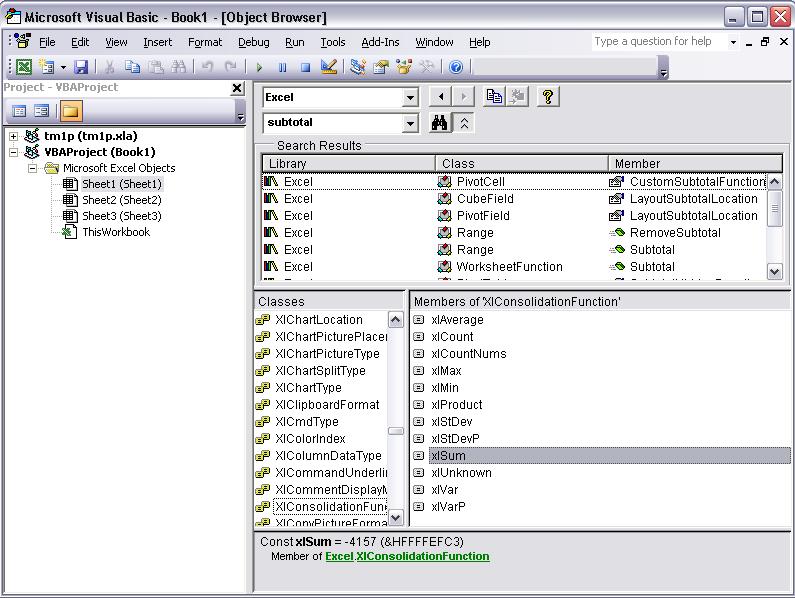The height and width of the screenshot is (598, 795).
Task: Toggle Design Mode icon
Action: (x=329, y=66)
